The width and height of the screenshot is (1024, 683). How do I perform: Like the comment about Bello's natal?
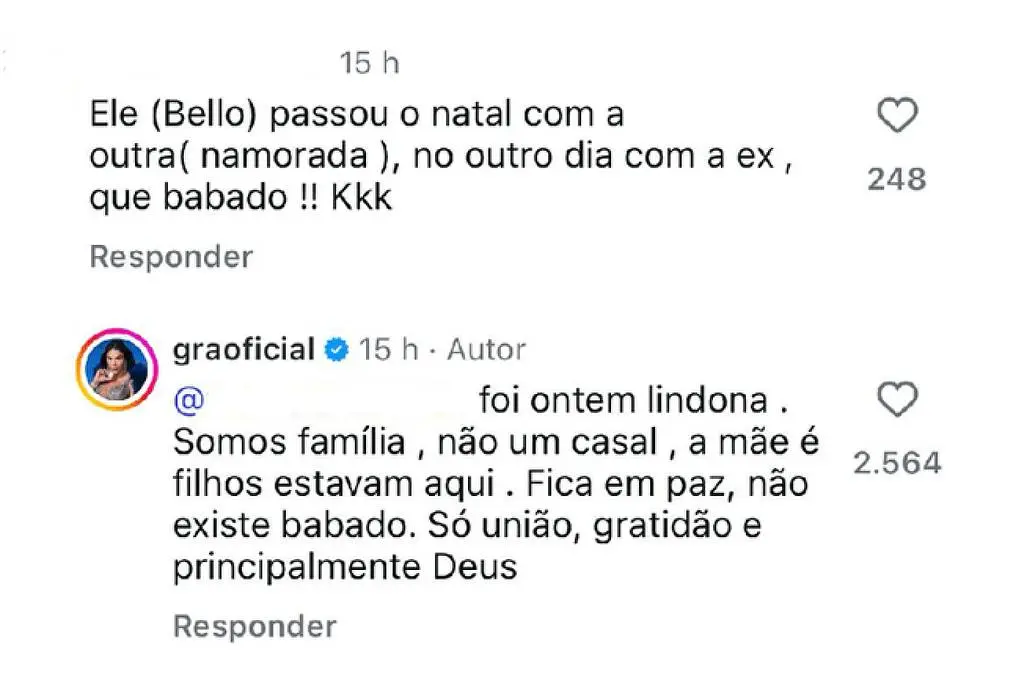click(897, 118)
